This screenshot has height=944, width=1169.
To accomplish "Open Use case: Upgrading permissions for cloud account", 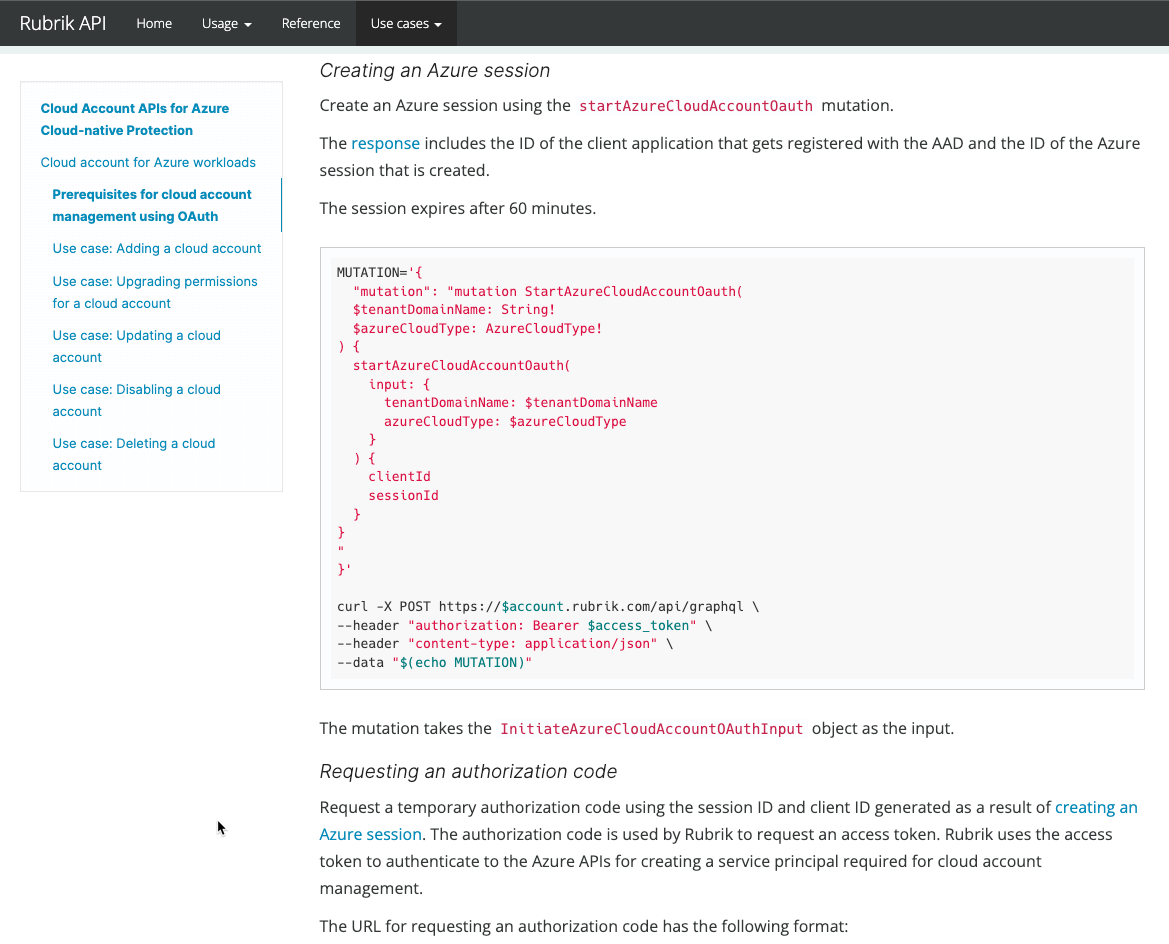I will pyautogui.click(x=155, y=292).
